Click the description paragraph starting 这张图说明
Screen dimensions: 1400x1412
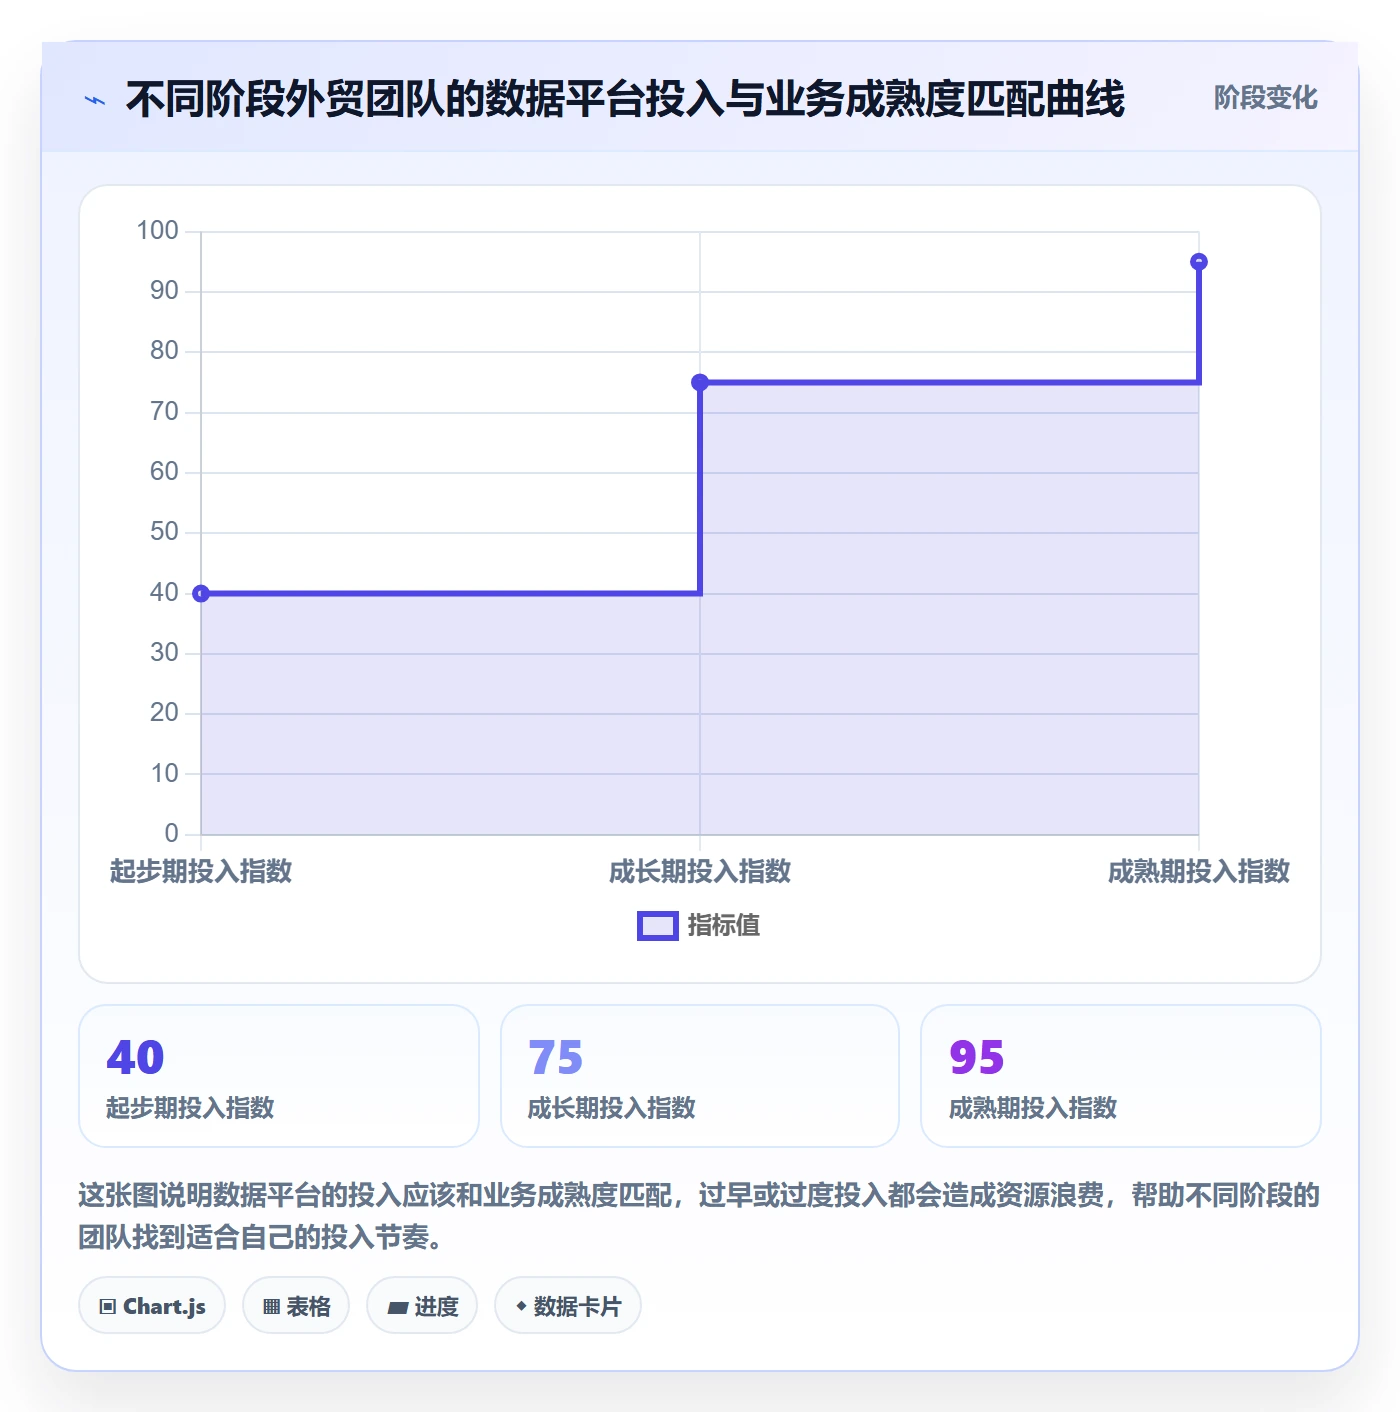(700, 1216)
